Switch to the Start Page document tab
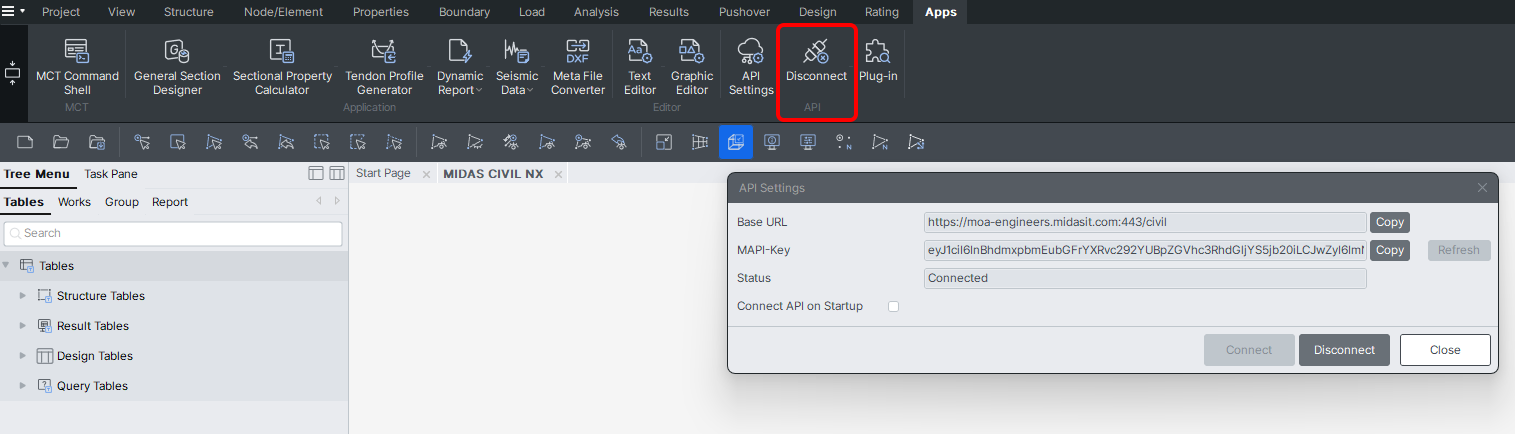Screen dimensions: 1515x434 [x=383, y=173]
